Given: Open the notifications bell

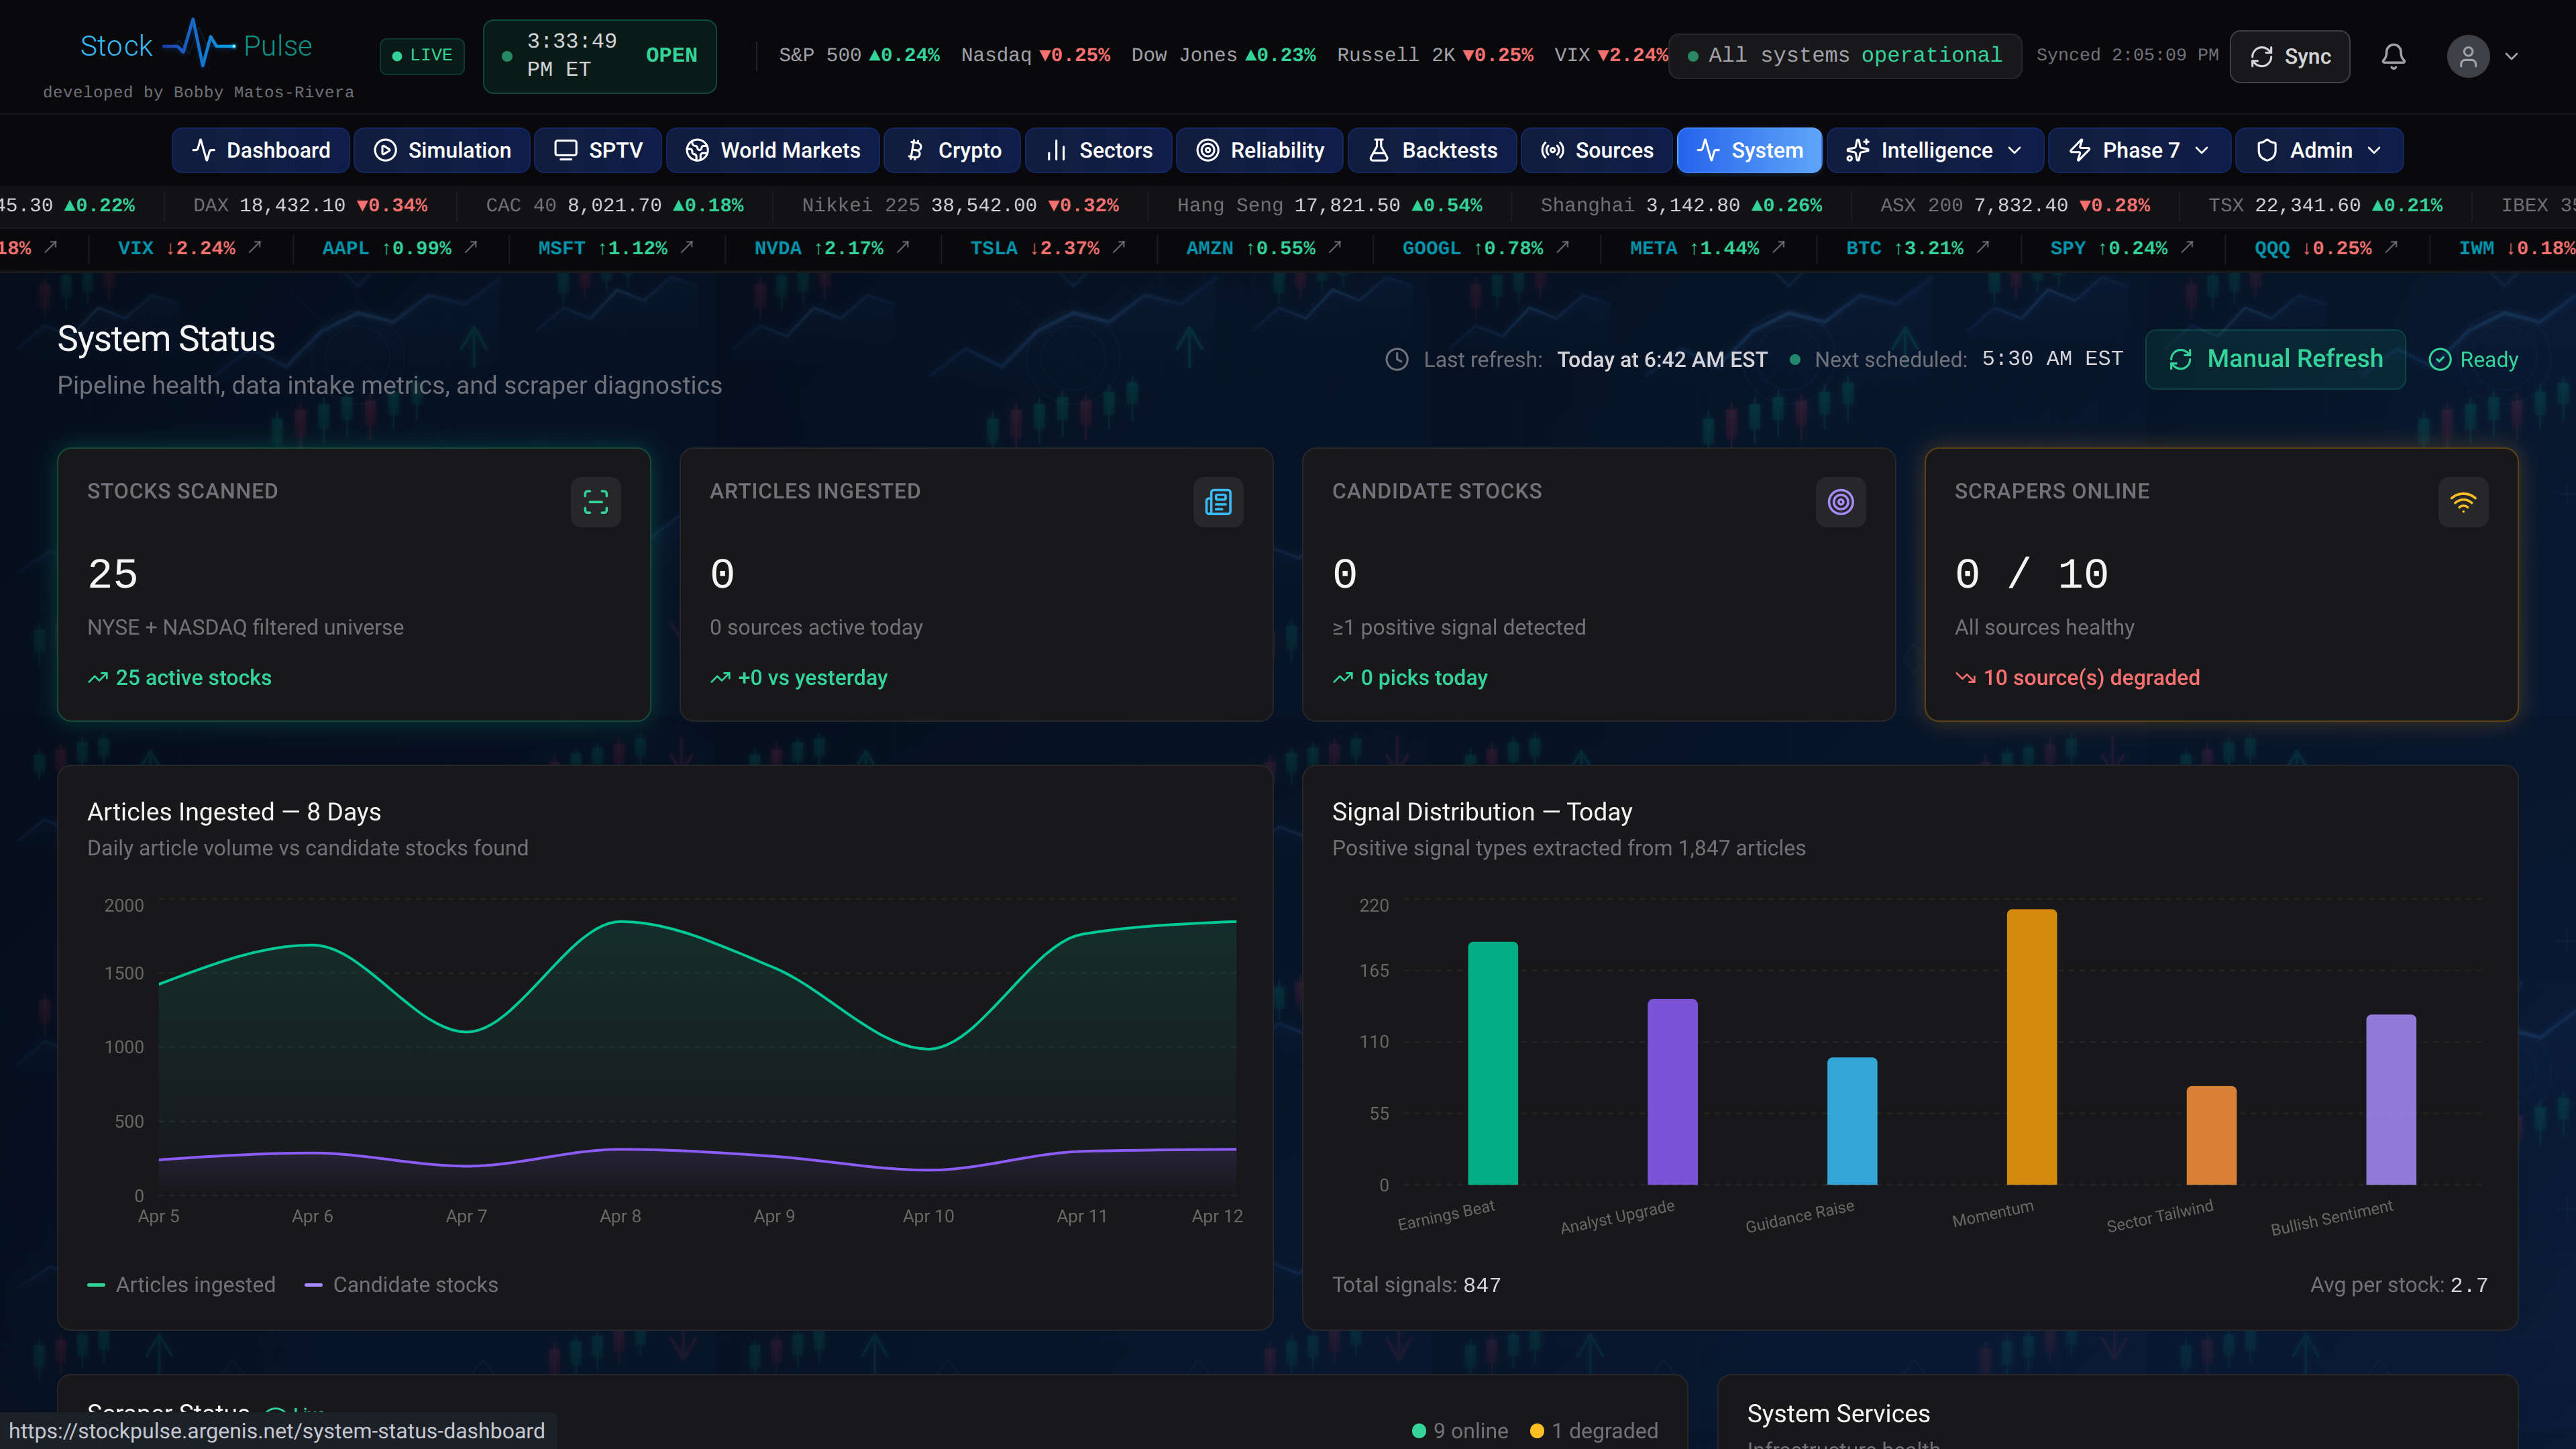Looking at the screenshot, I should tap(2393, 56).
